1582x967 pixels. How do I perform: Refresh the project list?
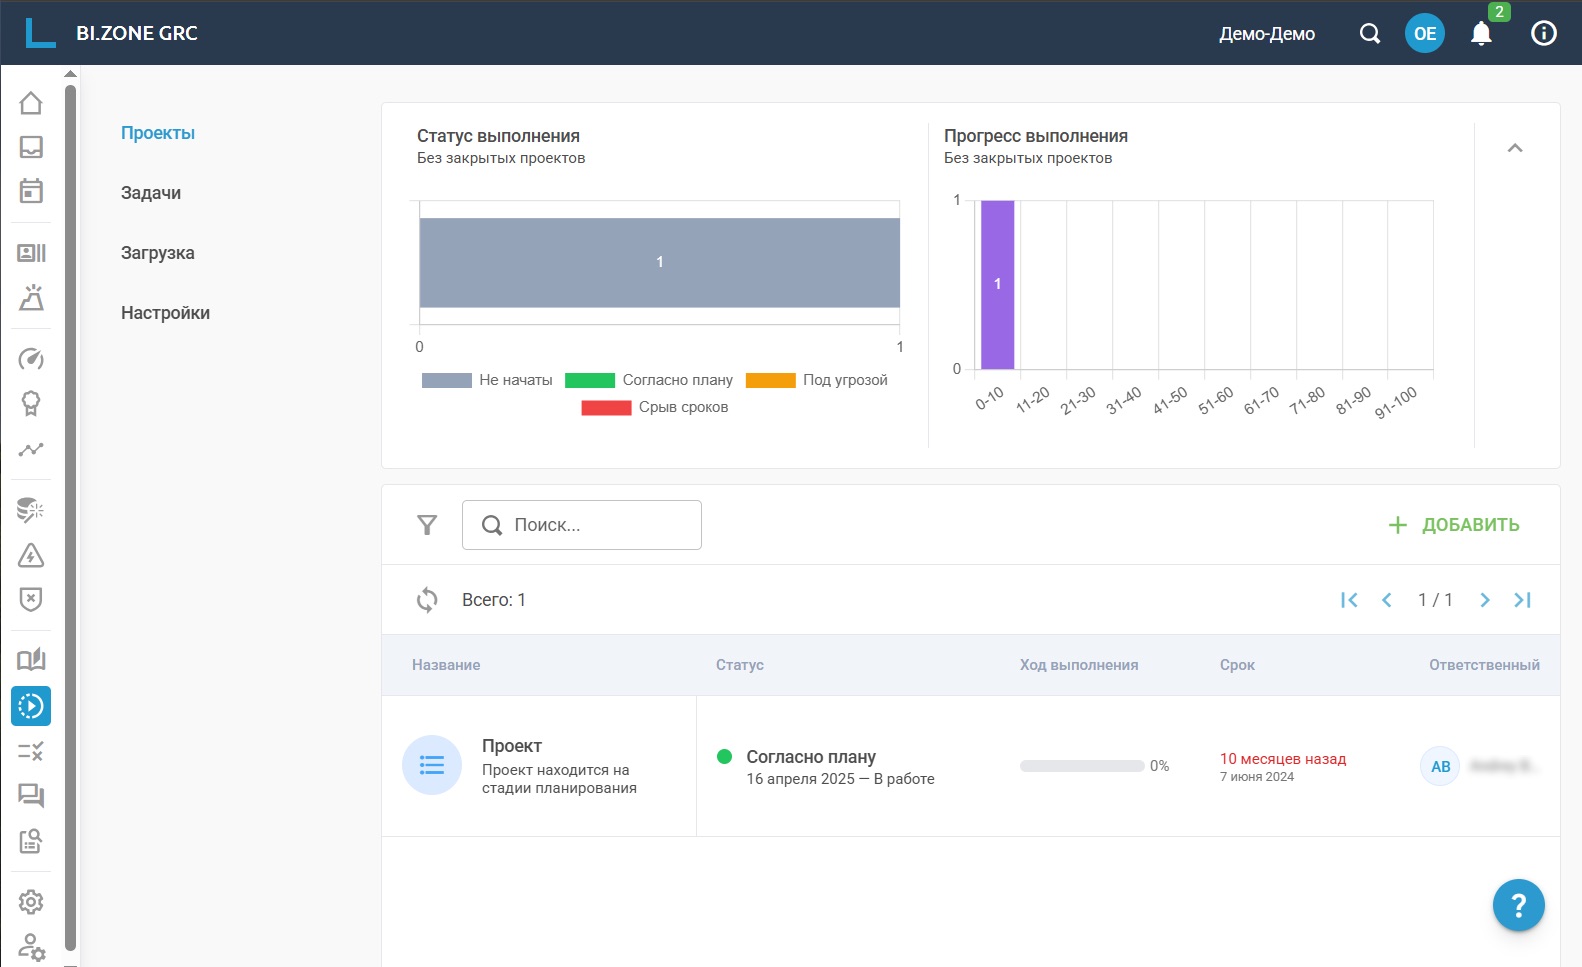[x=427, y=600]
